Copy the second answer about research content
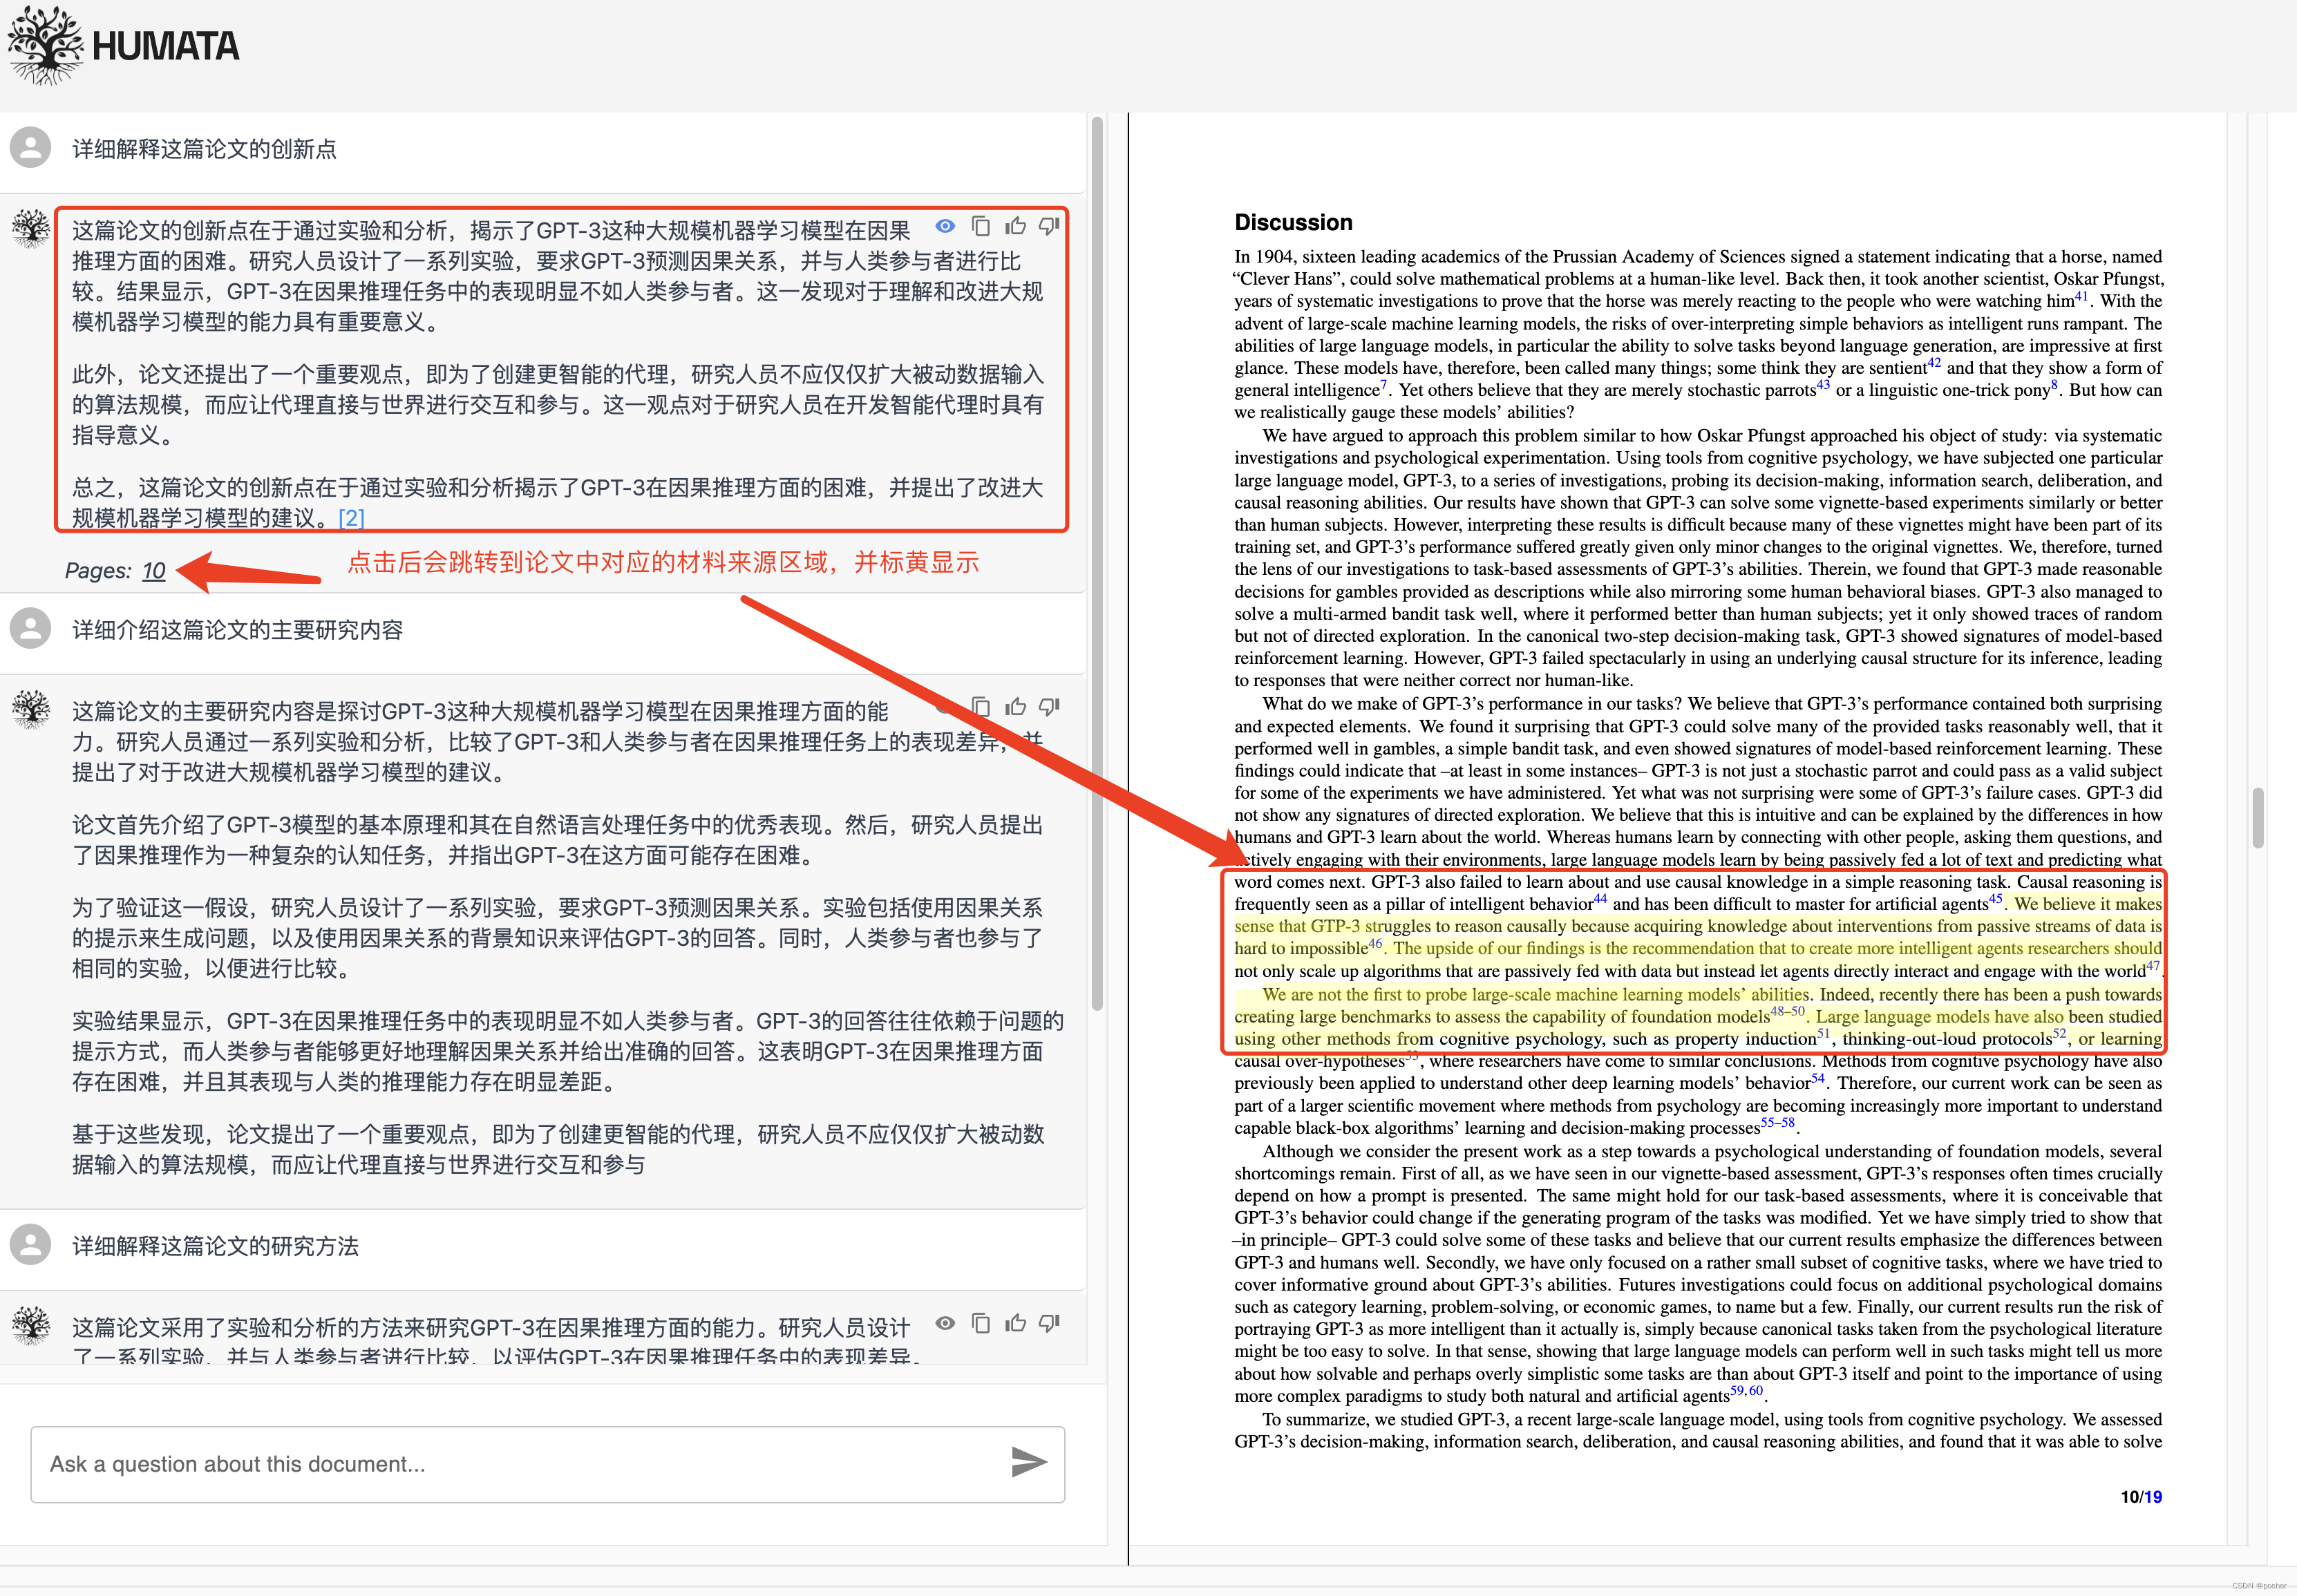Image resolution: width=2297 pixels, height=1596 pixels. pos(981,707)
